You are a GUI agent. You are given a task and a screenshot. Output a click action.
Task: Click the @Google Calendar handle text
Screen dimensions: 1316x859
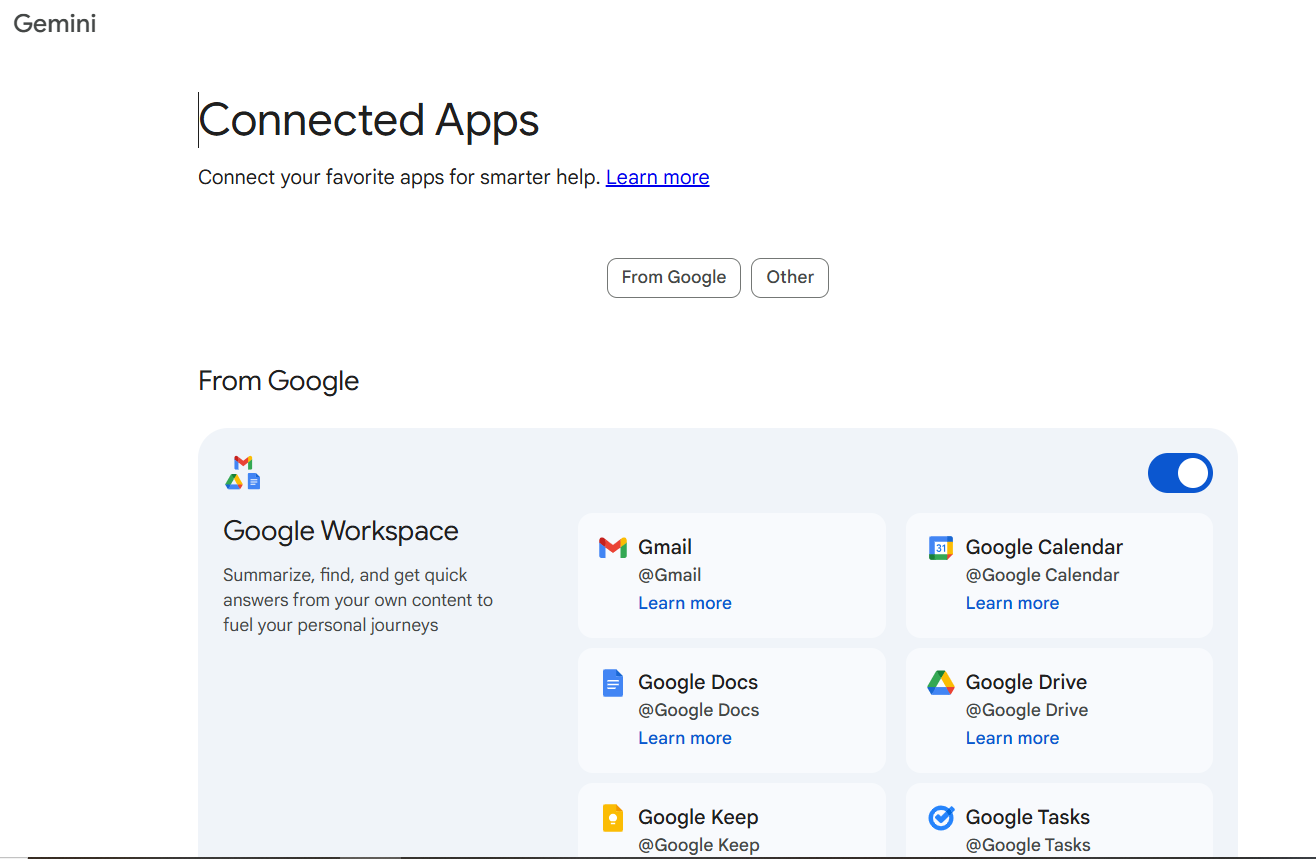pyautogui.click(x=1043, y=575)
